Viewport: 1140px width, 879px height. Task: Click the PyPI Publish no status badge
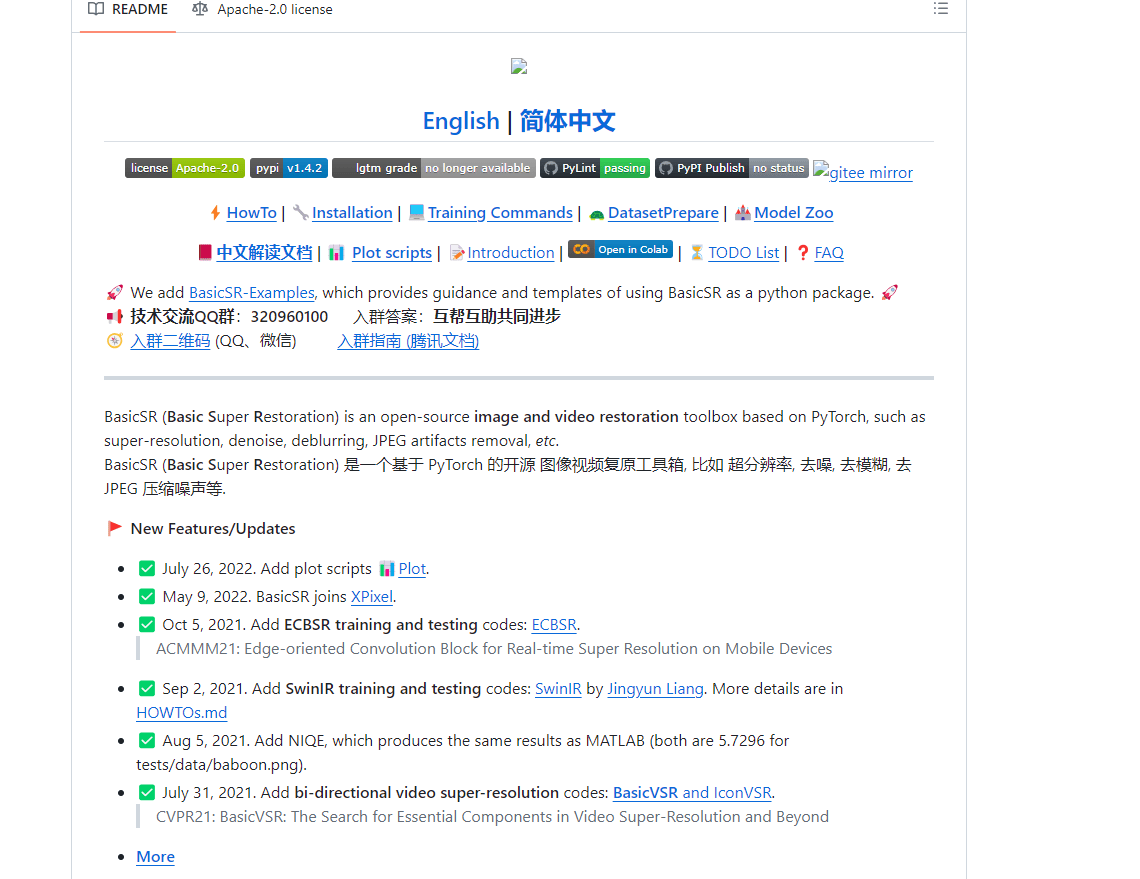pyautogui.click(x=731, y=168)
